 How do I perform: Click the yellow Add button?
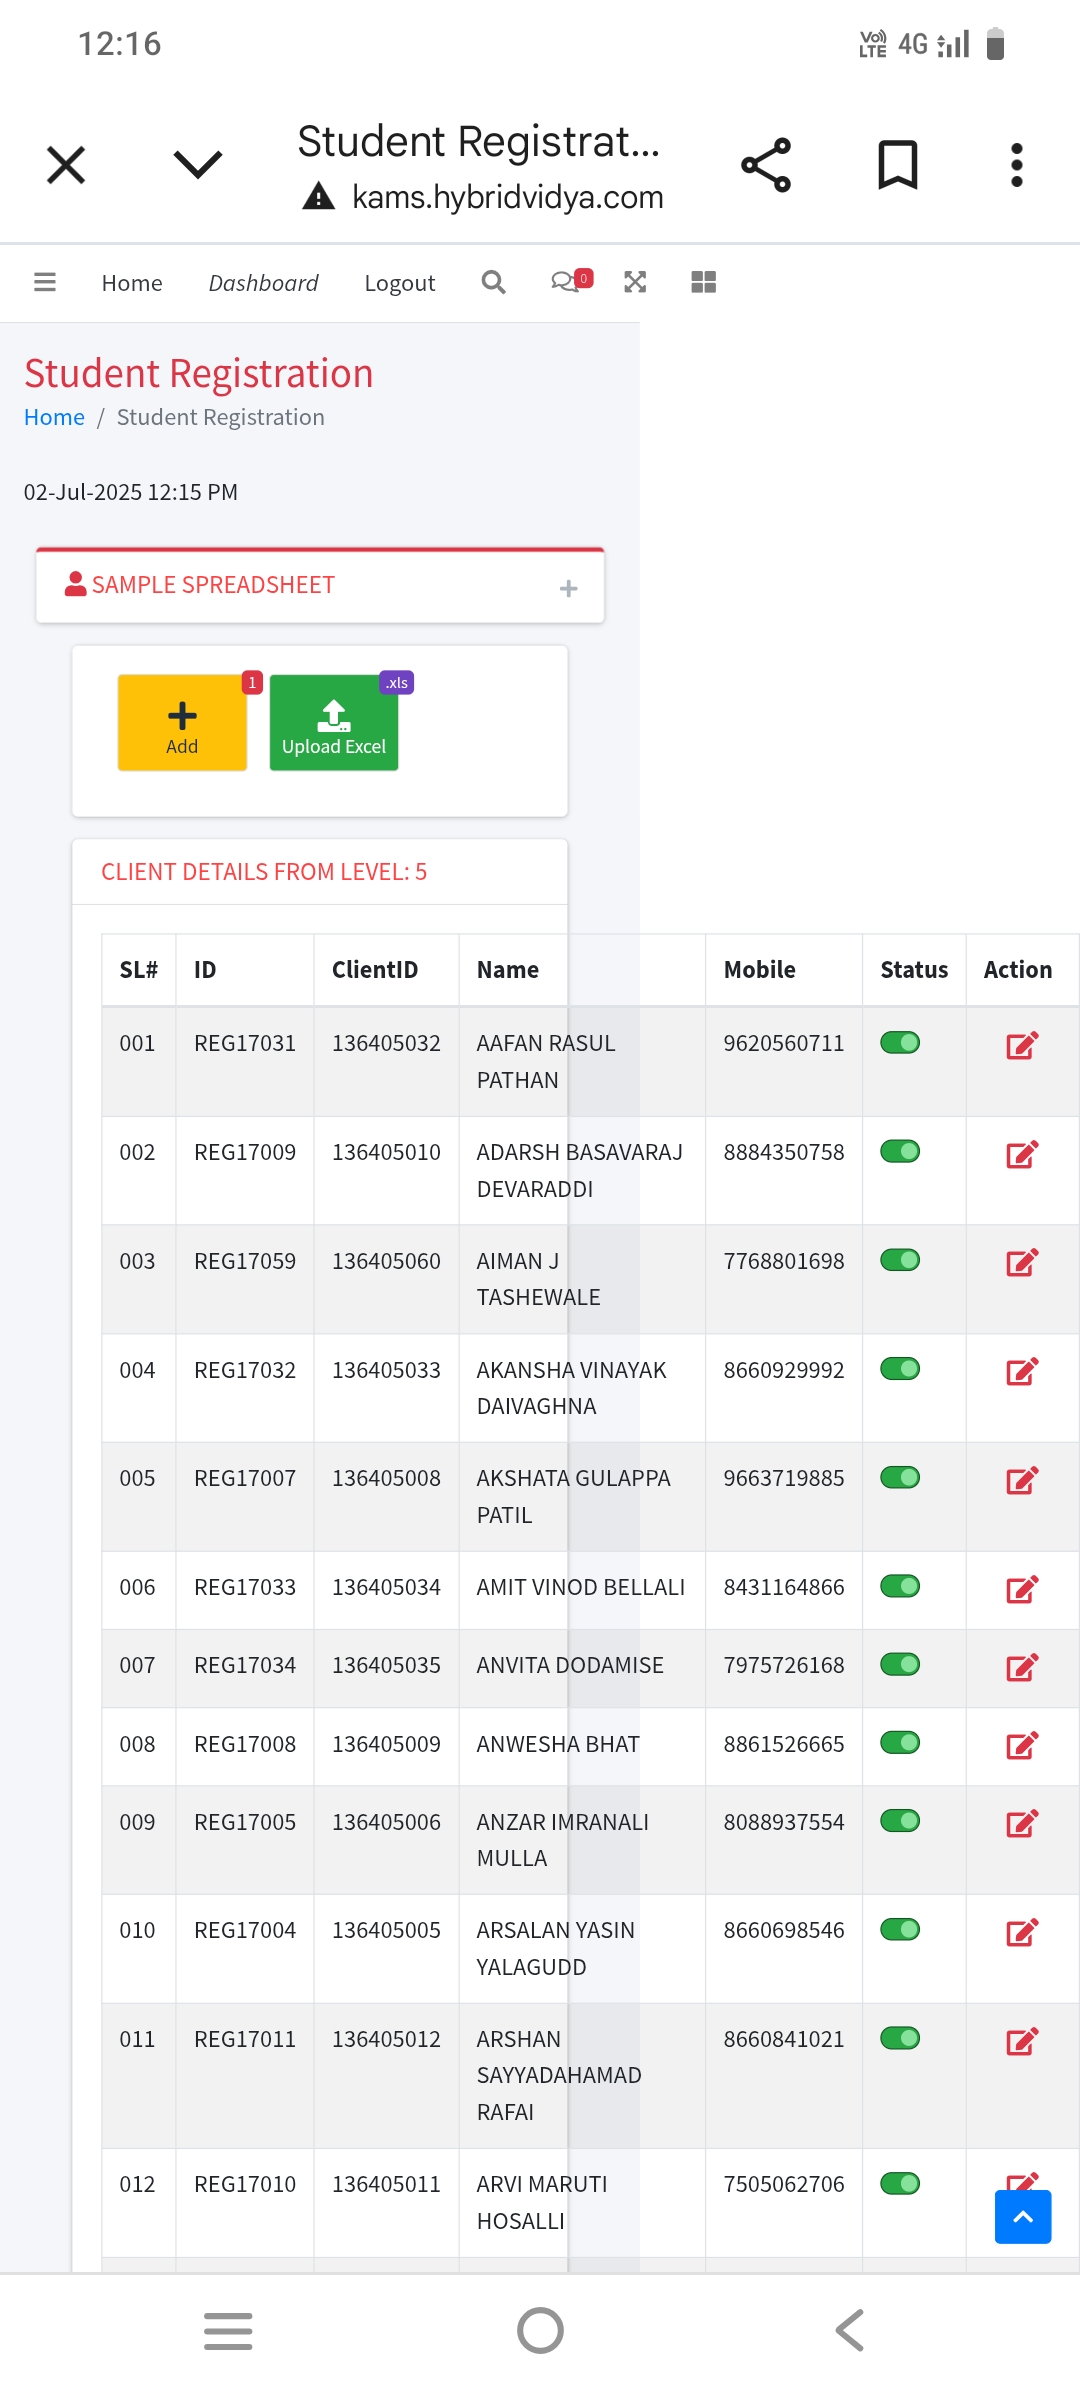pos(182,723)
